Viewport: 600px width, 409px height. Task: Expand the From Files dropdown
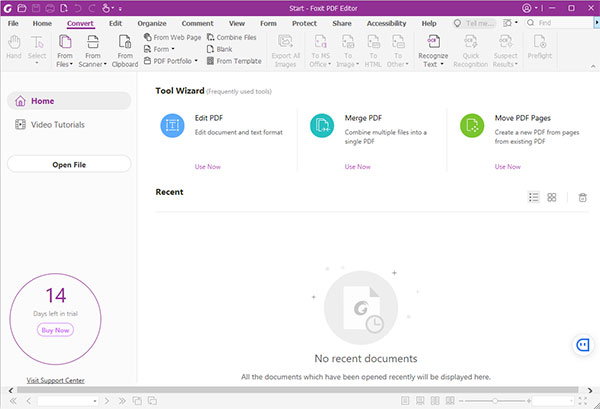click(65, 66)
